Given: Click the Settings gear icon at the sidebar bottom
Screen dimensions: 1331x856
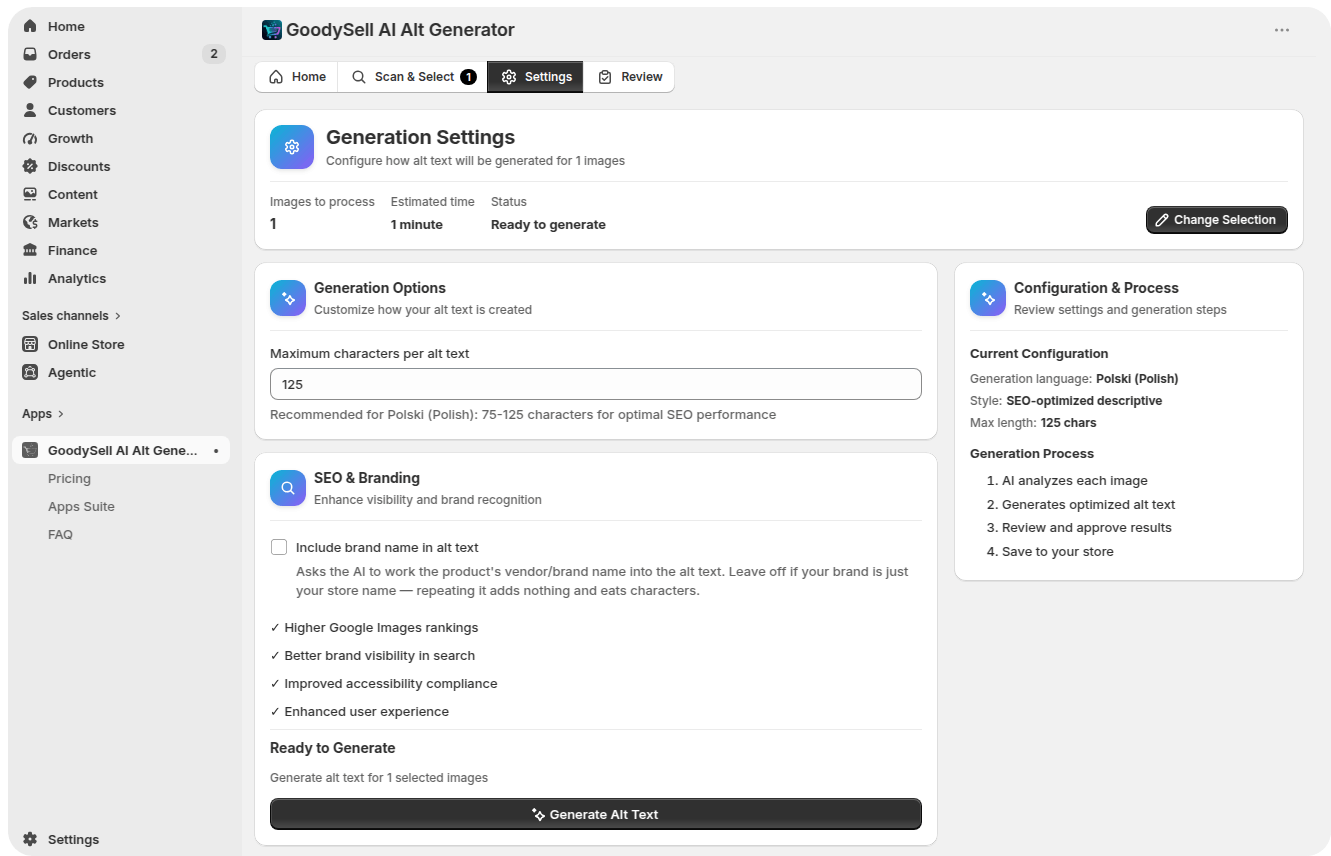Looking at the screenshot, I should pos(30,839).
